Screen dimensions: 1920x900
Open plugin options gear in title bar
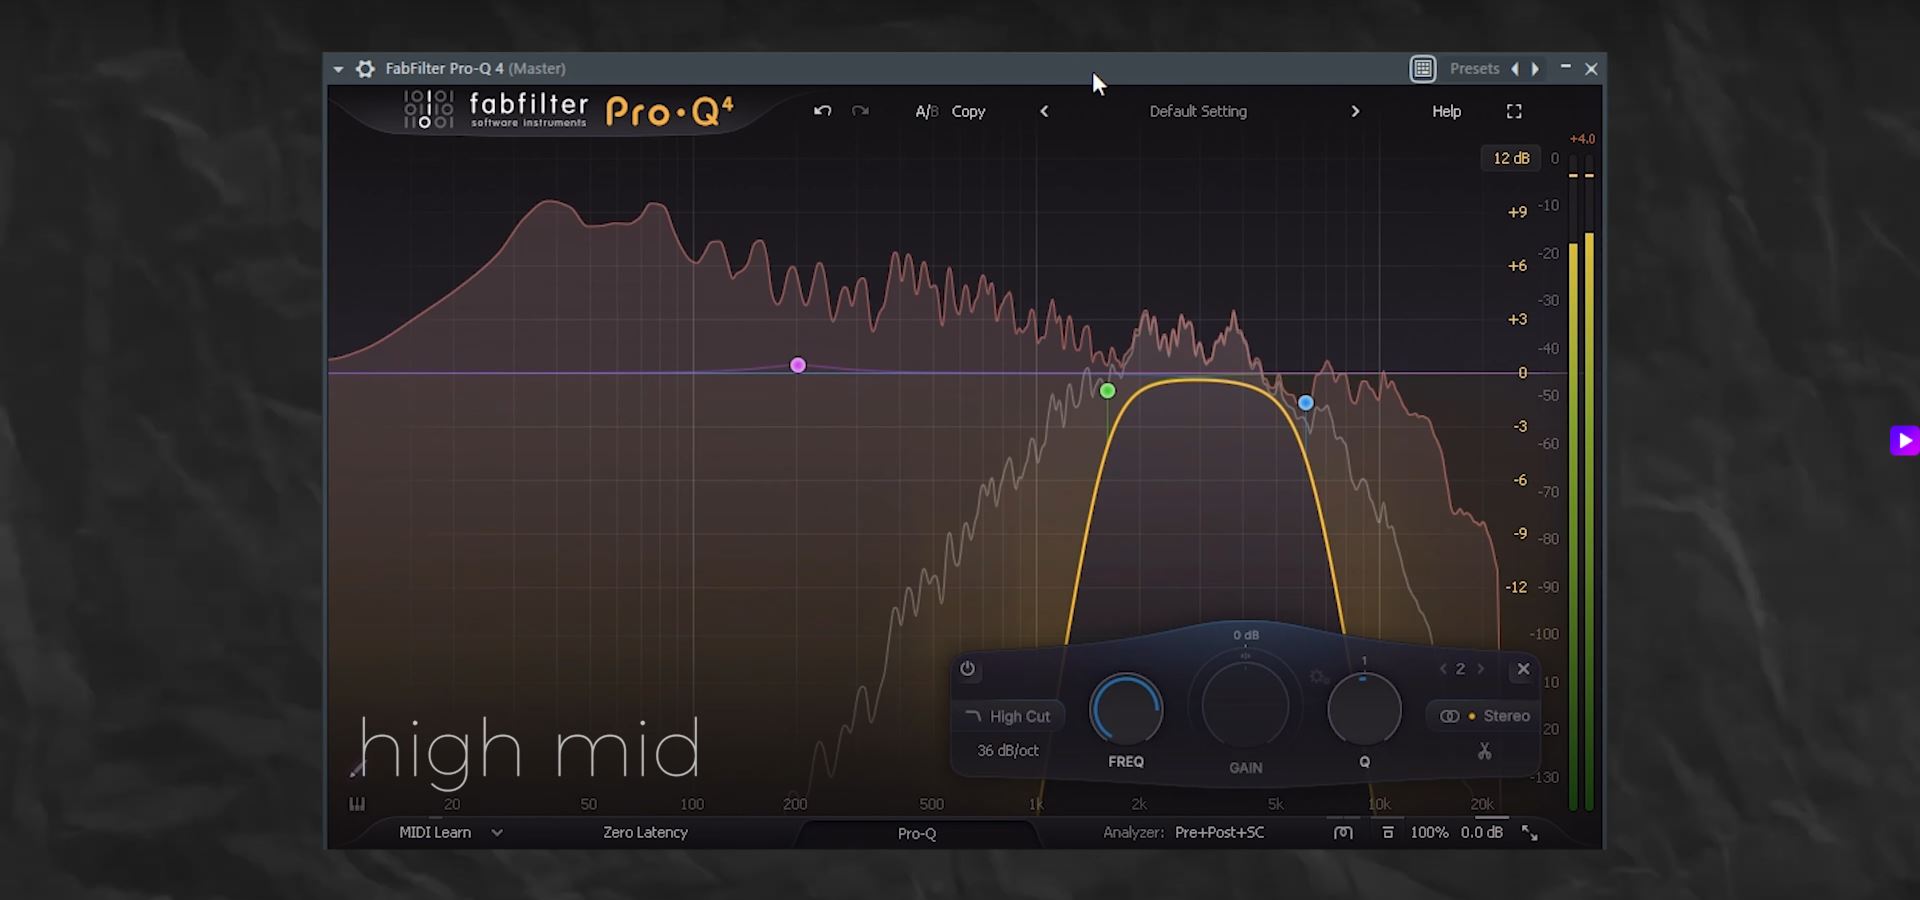coord(366,69)
